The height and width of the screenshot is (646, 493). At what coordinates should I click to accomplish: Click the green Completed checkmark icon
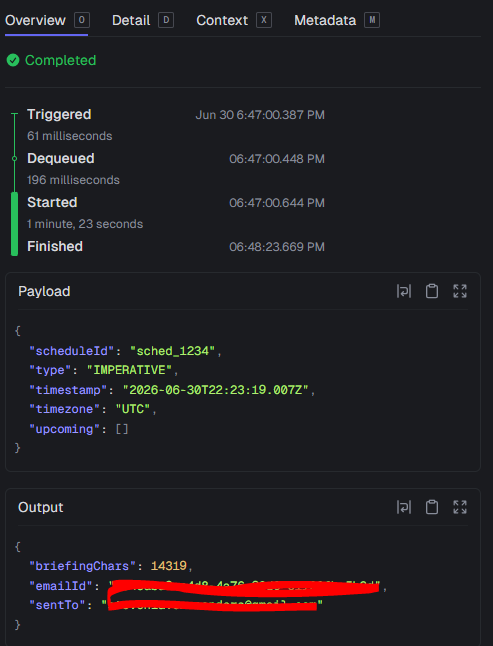point(13,61)
